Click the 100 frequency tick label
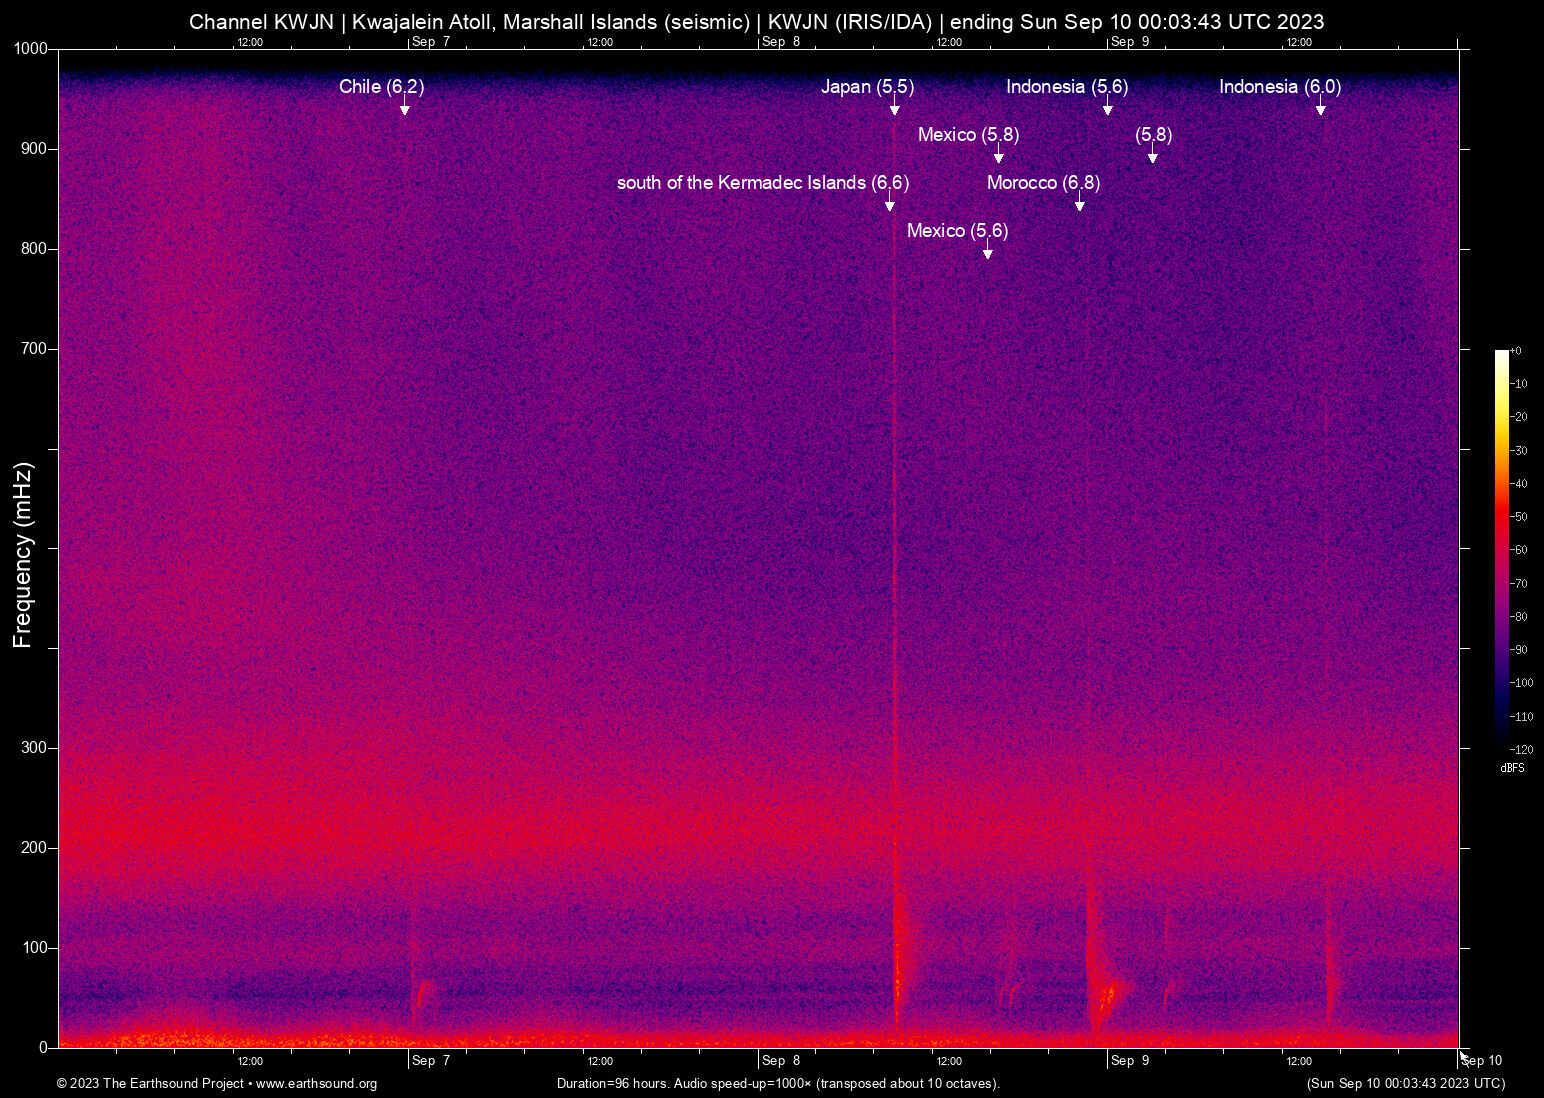 tap(34, 948)
